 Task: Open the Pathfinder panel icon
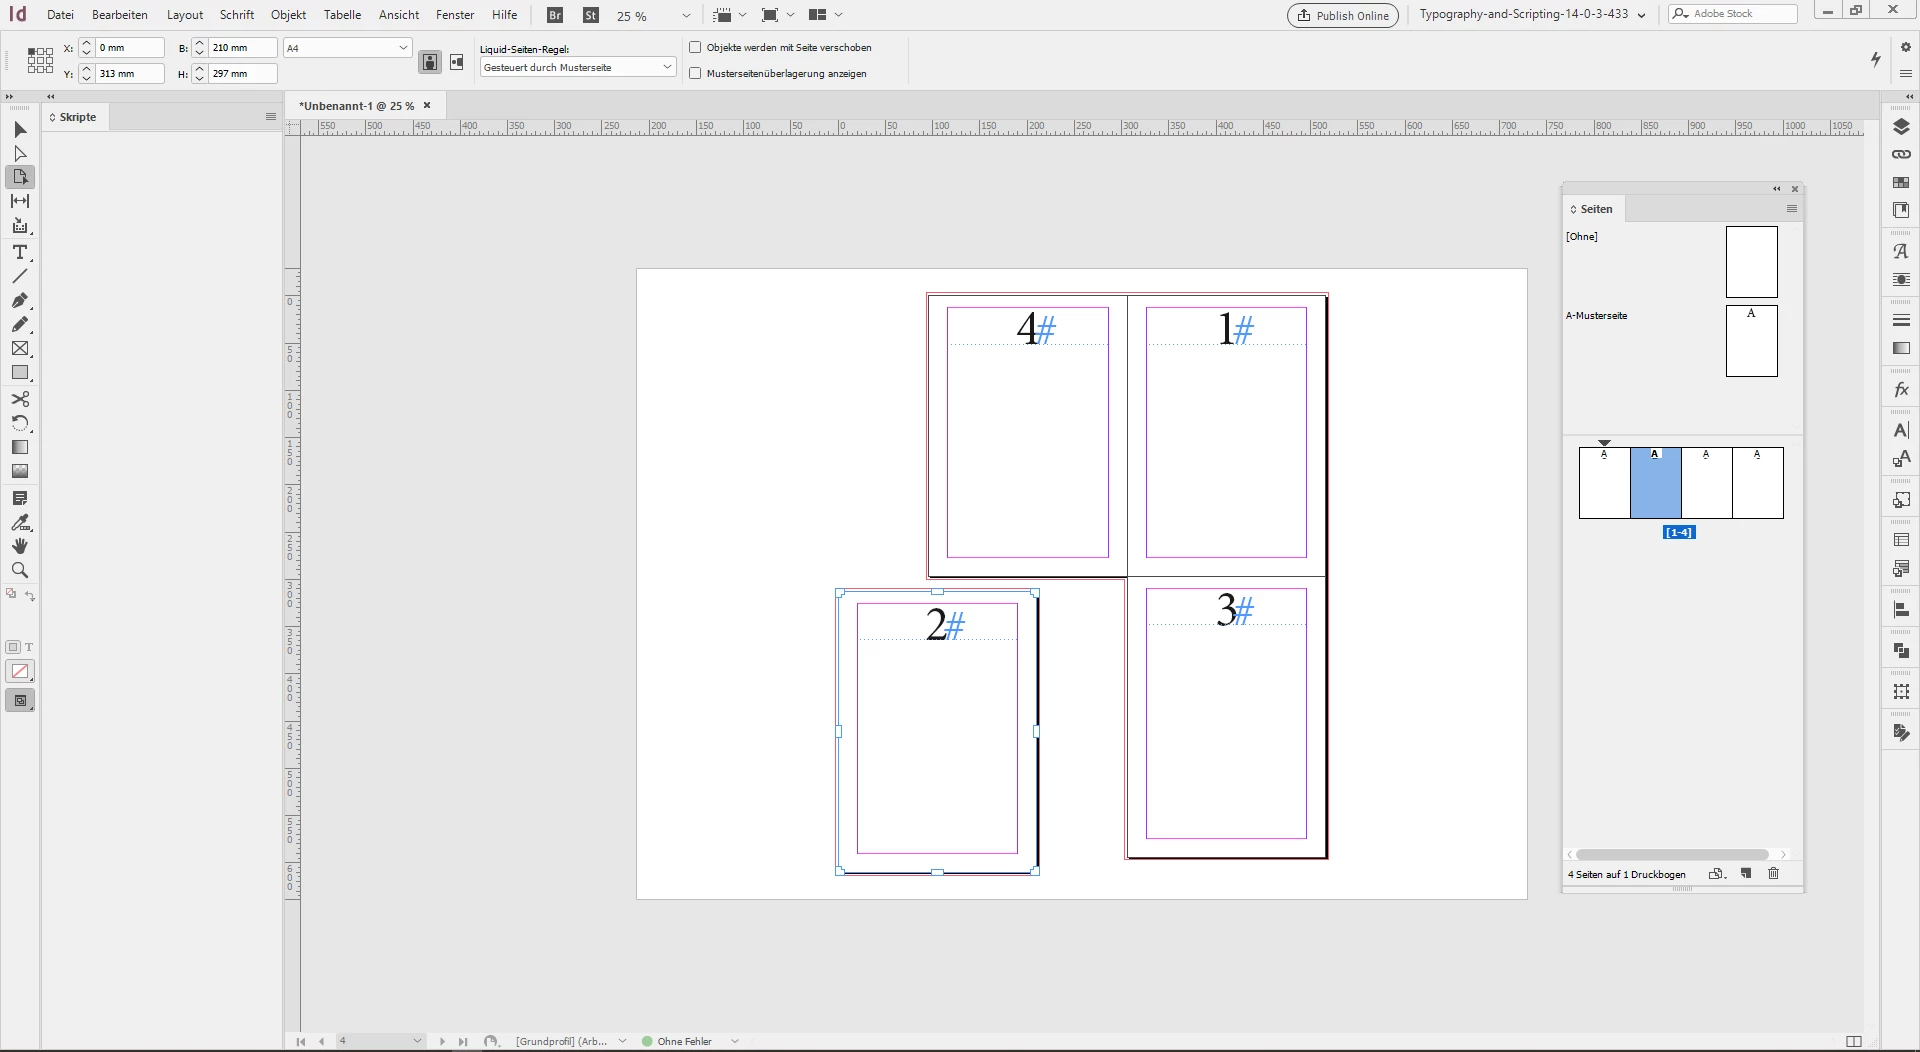[1901, 651]
